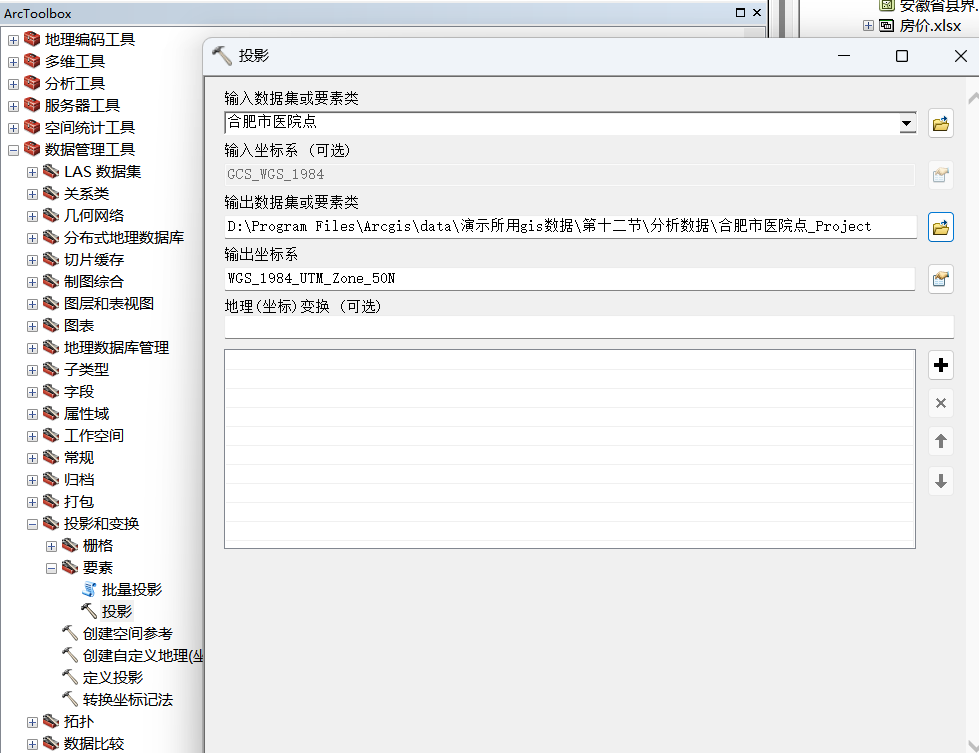Browse for input dataset folder icon

[940, 123]
